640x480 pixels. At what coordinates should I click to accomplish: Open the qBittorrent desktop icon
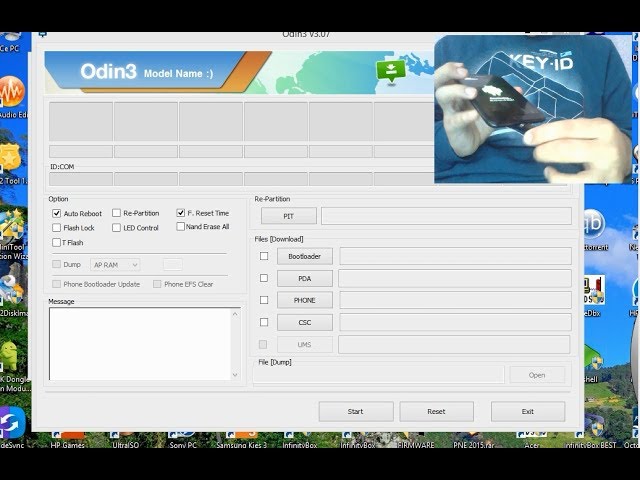tap(593, 224)
